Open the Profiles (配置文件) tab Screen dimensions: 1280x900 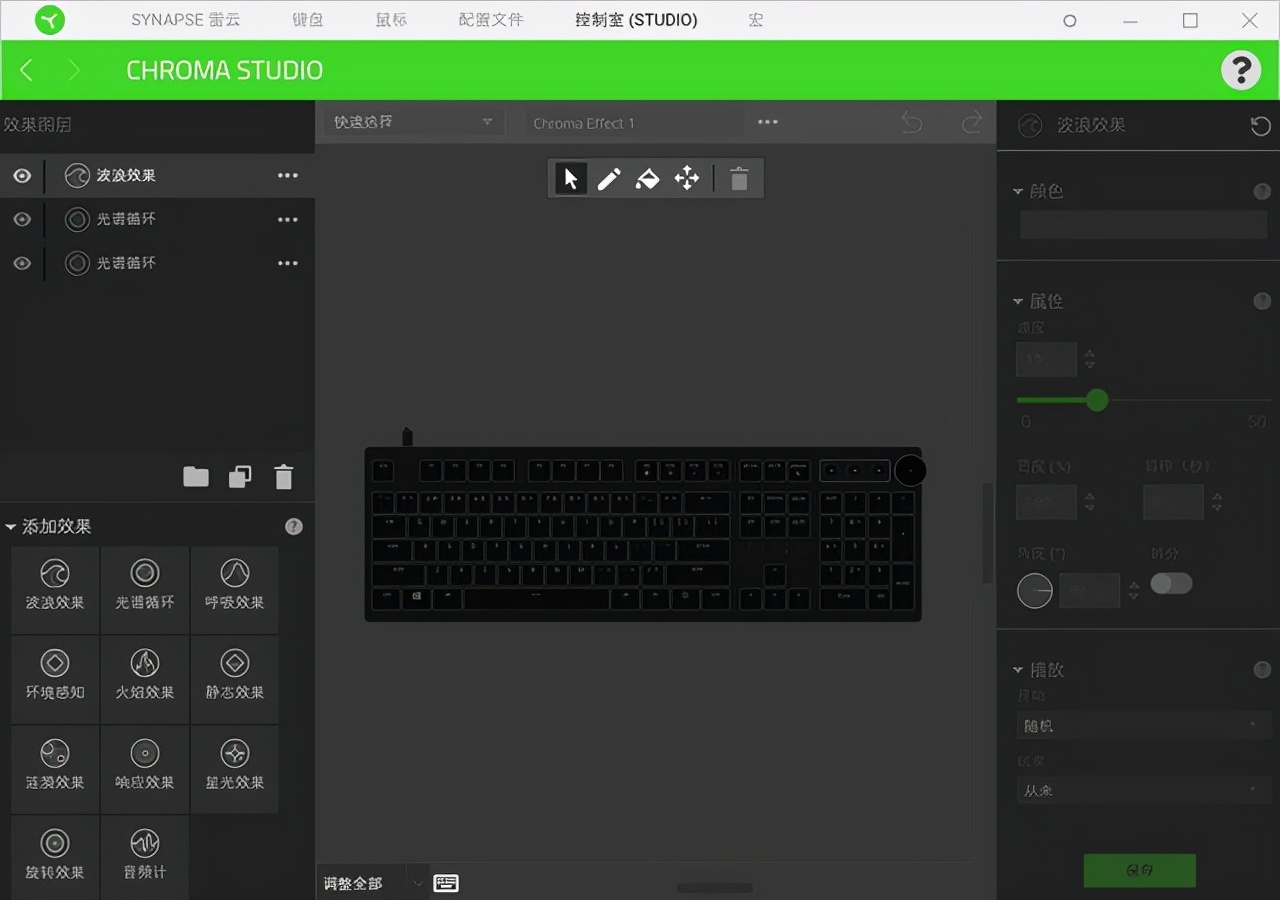tap(491, 20)
